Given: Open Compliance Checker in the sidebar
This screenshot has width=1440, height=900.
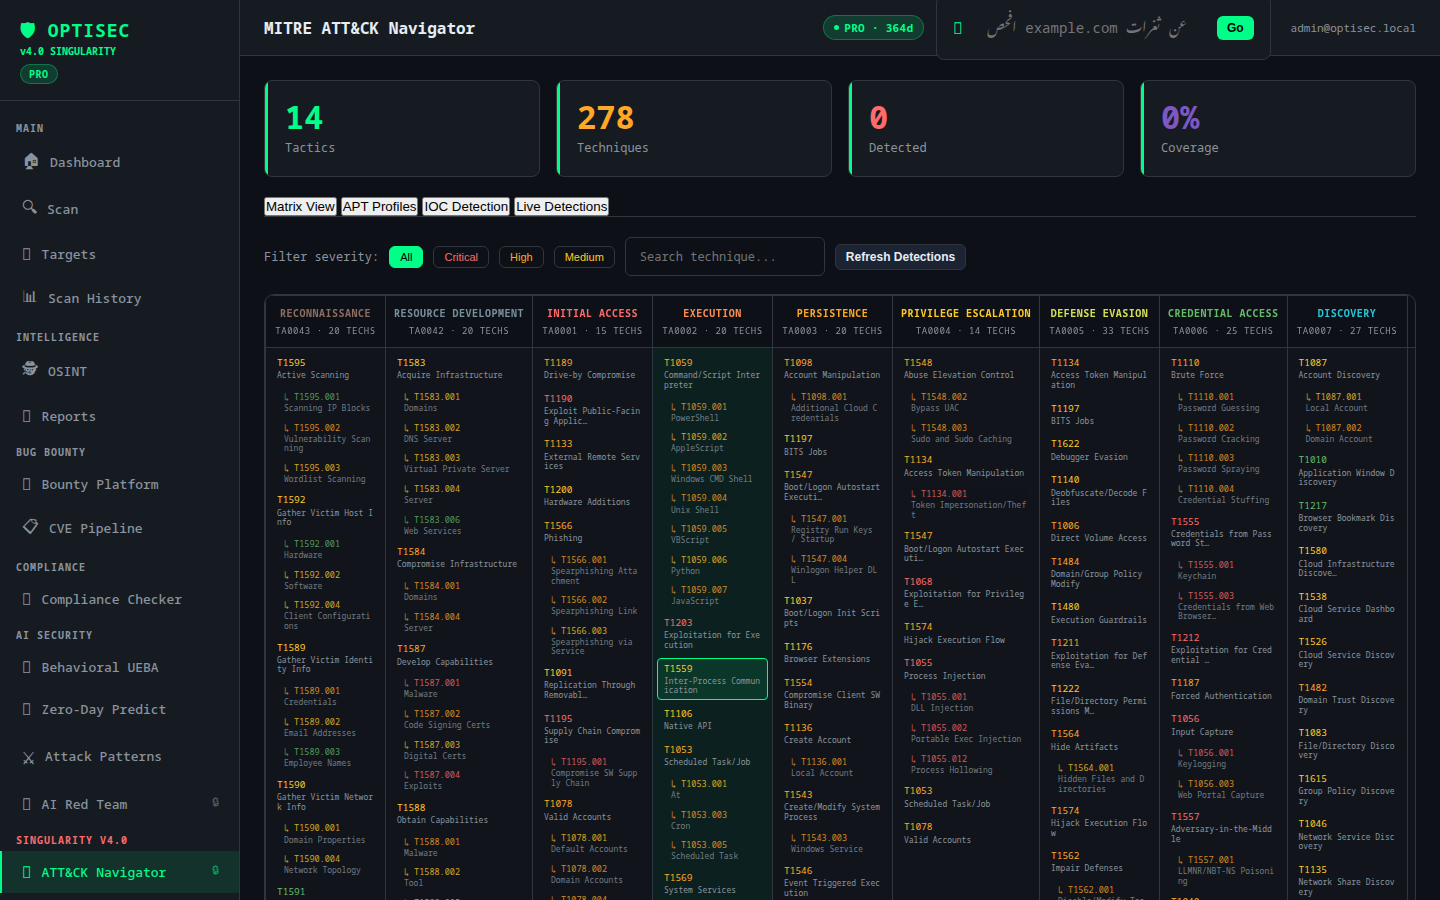Looking at the screenshot, I should coord(120,600).
